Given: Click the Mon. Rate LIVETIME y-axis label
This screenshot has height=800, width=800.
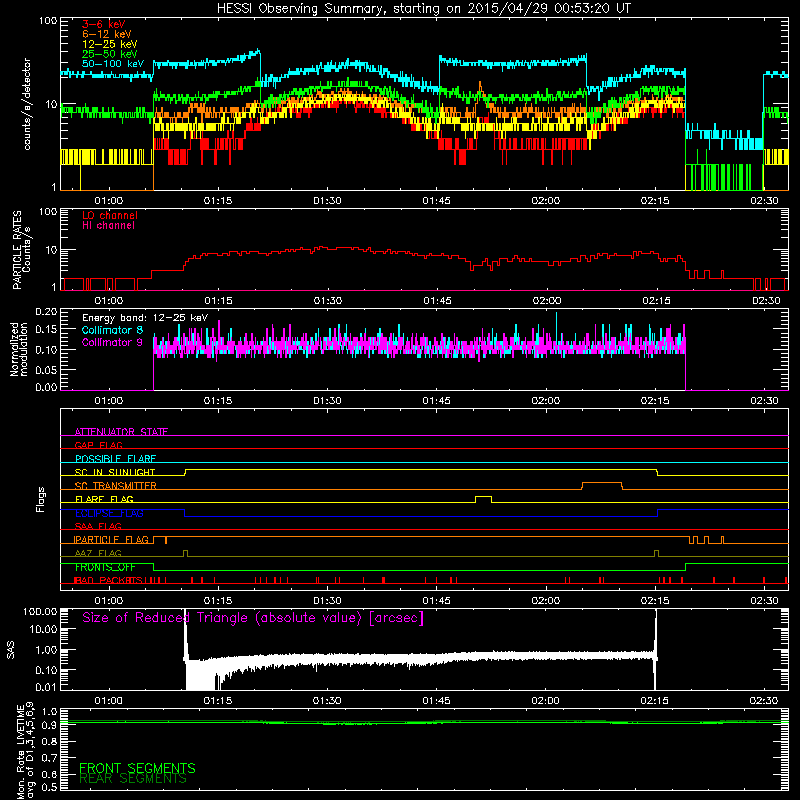Looking at the screenshot, I should (25, 750).
